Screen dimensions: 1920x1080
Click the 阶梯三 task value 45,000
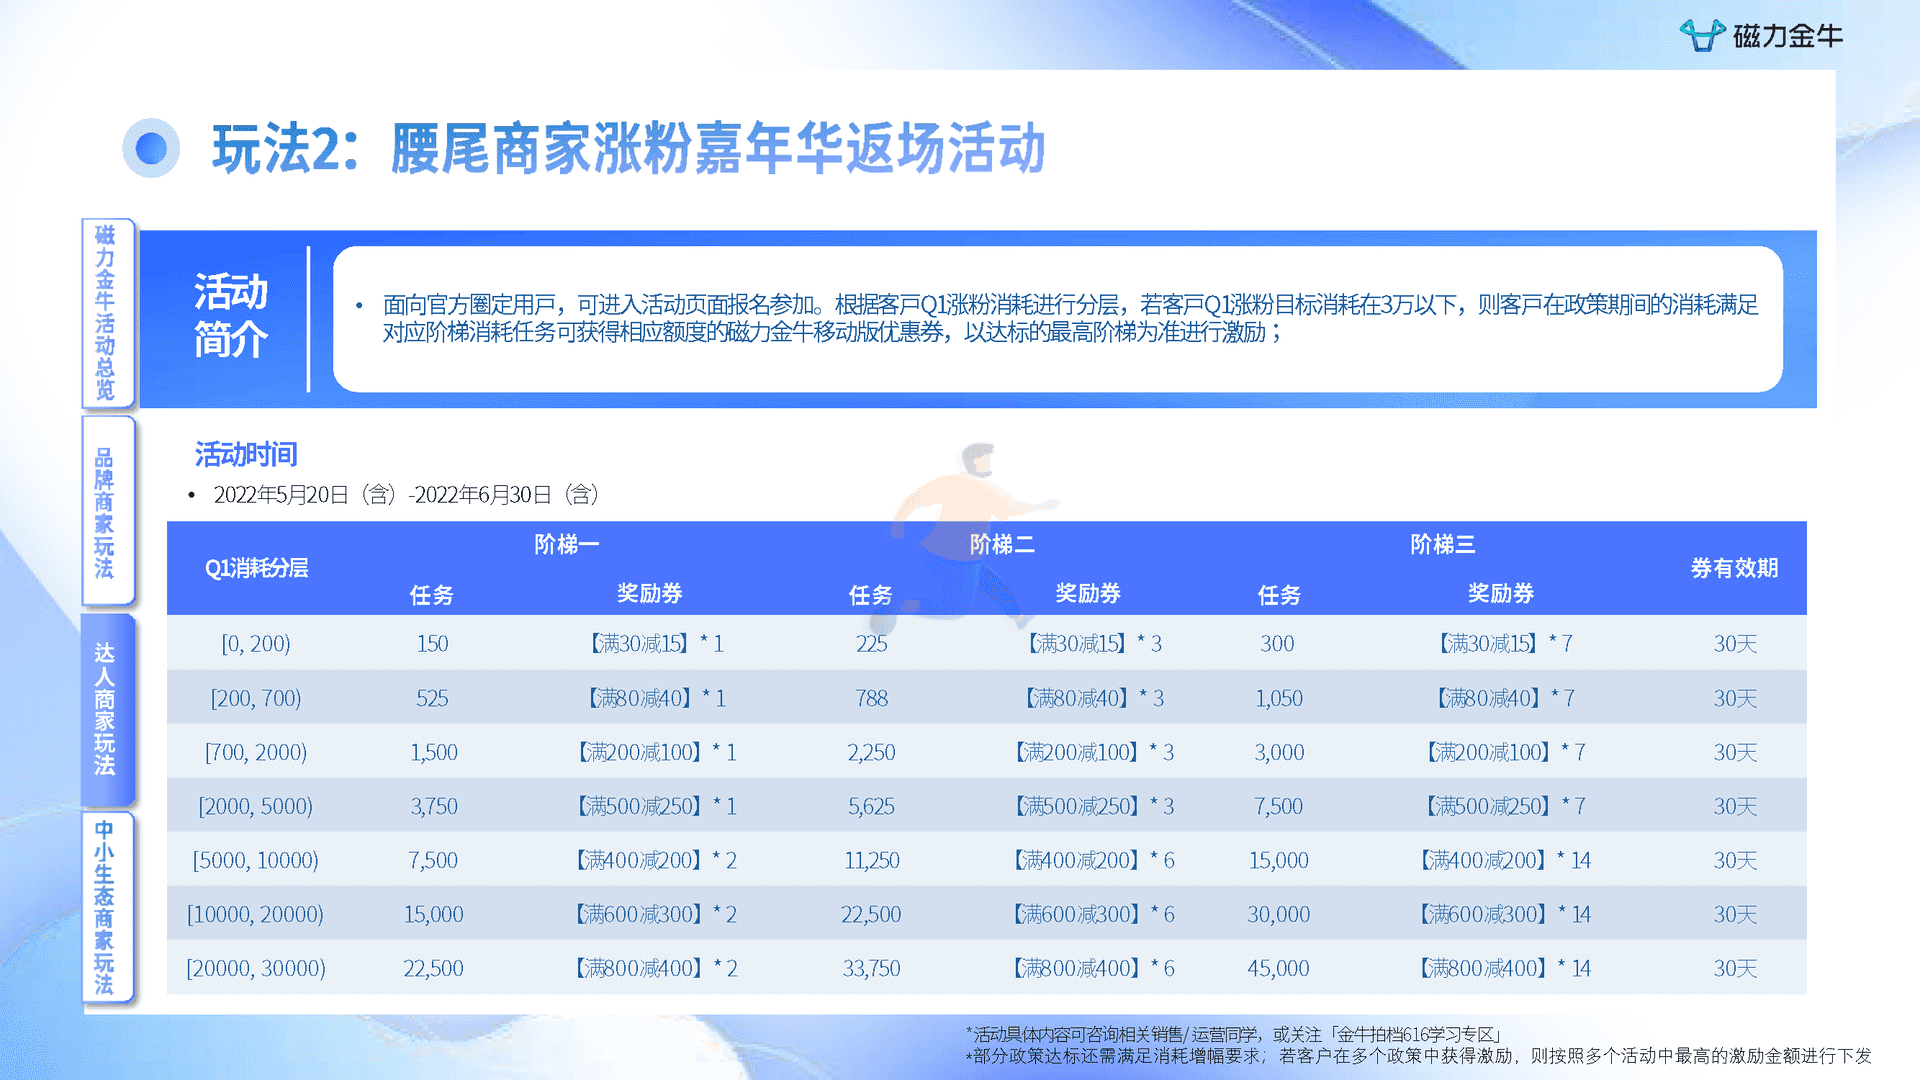click(1278, 968)
